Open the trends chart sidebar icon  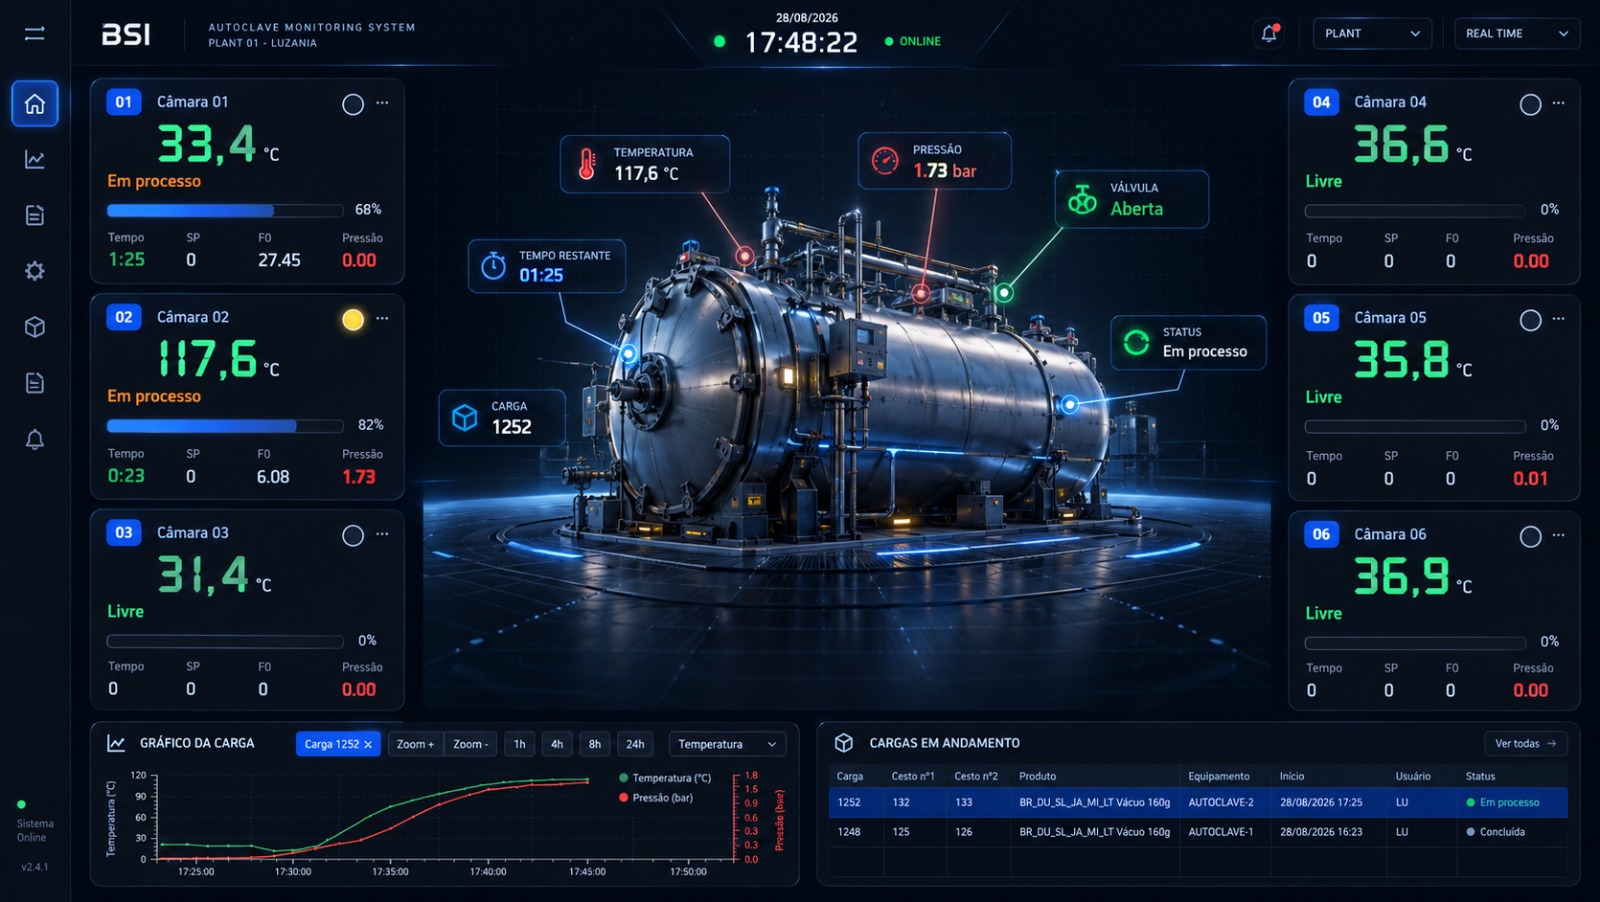(35, 160)
